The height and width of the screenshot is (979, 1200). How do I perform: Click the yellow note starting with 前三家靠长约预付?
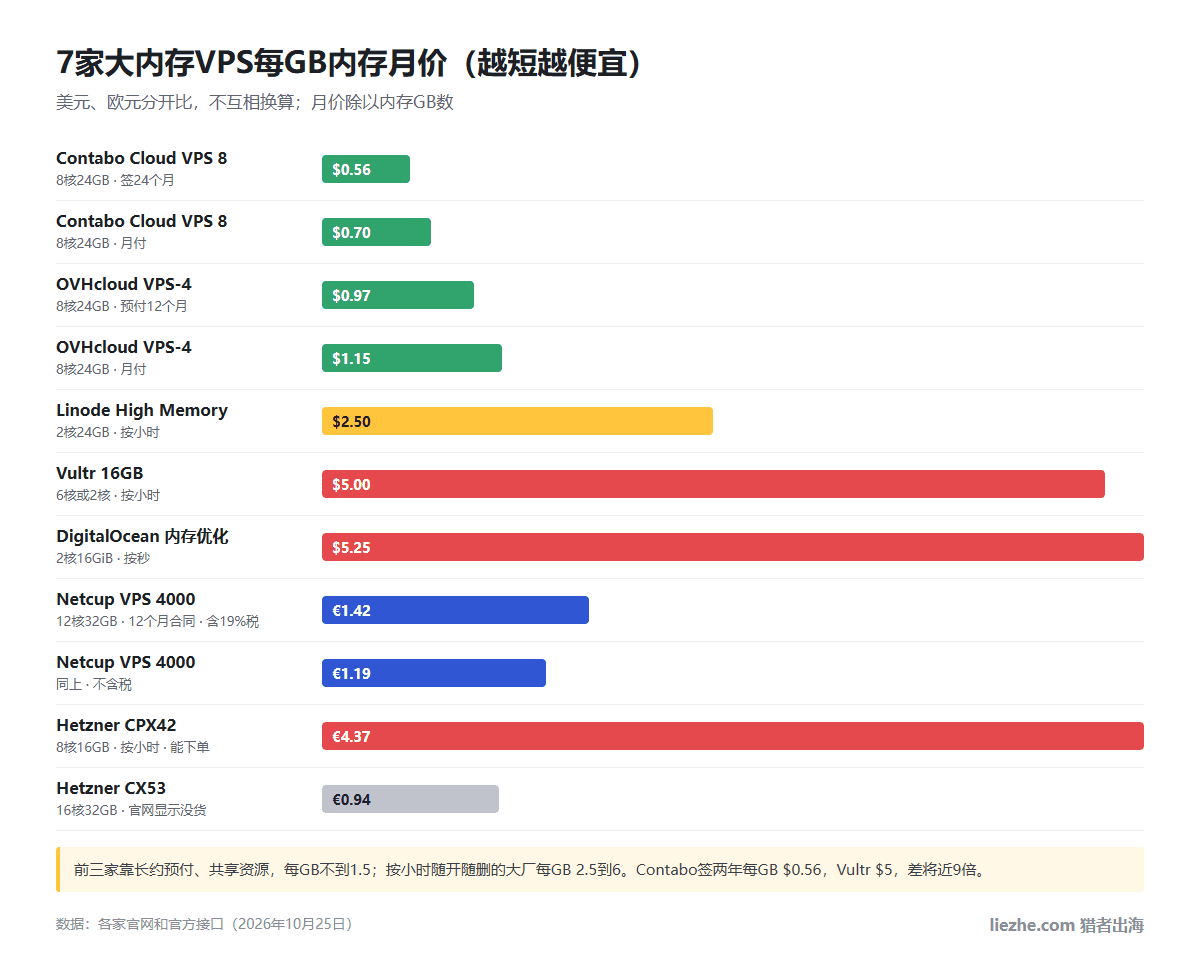600,869
